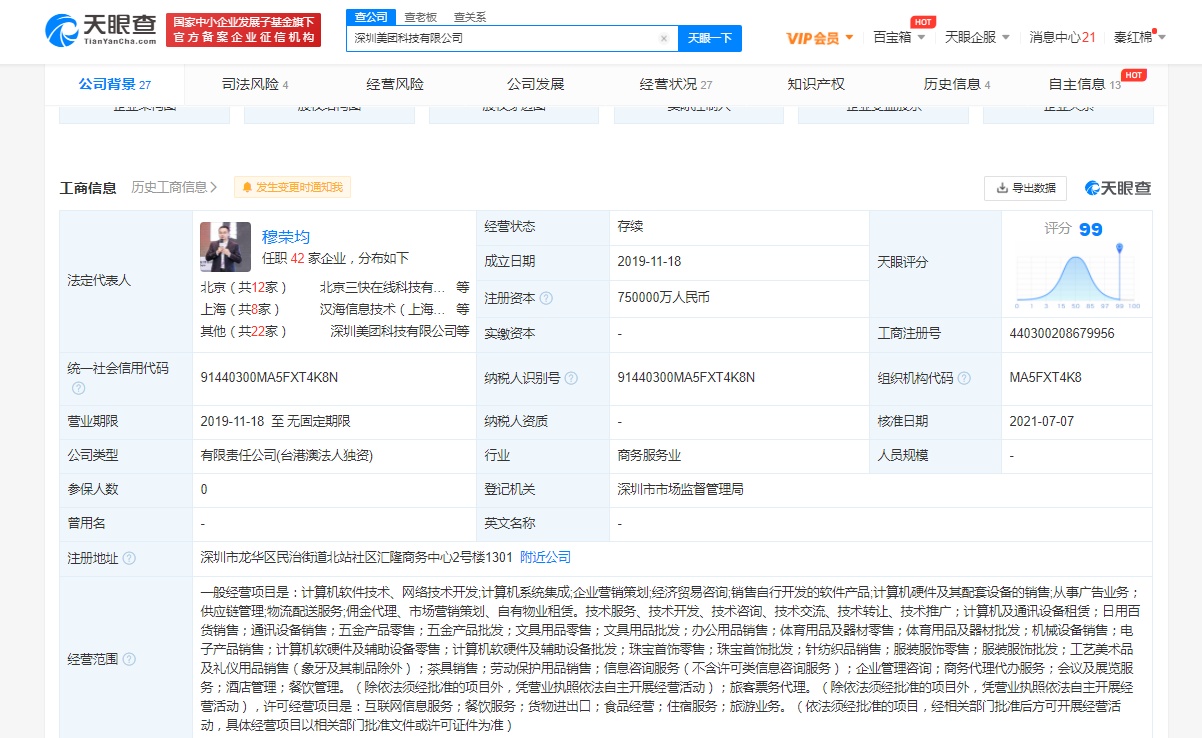The image size is (1202, 738).
Task: Open help icon next to 注册资本
Action: pos(546,298)
